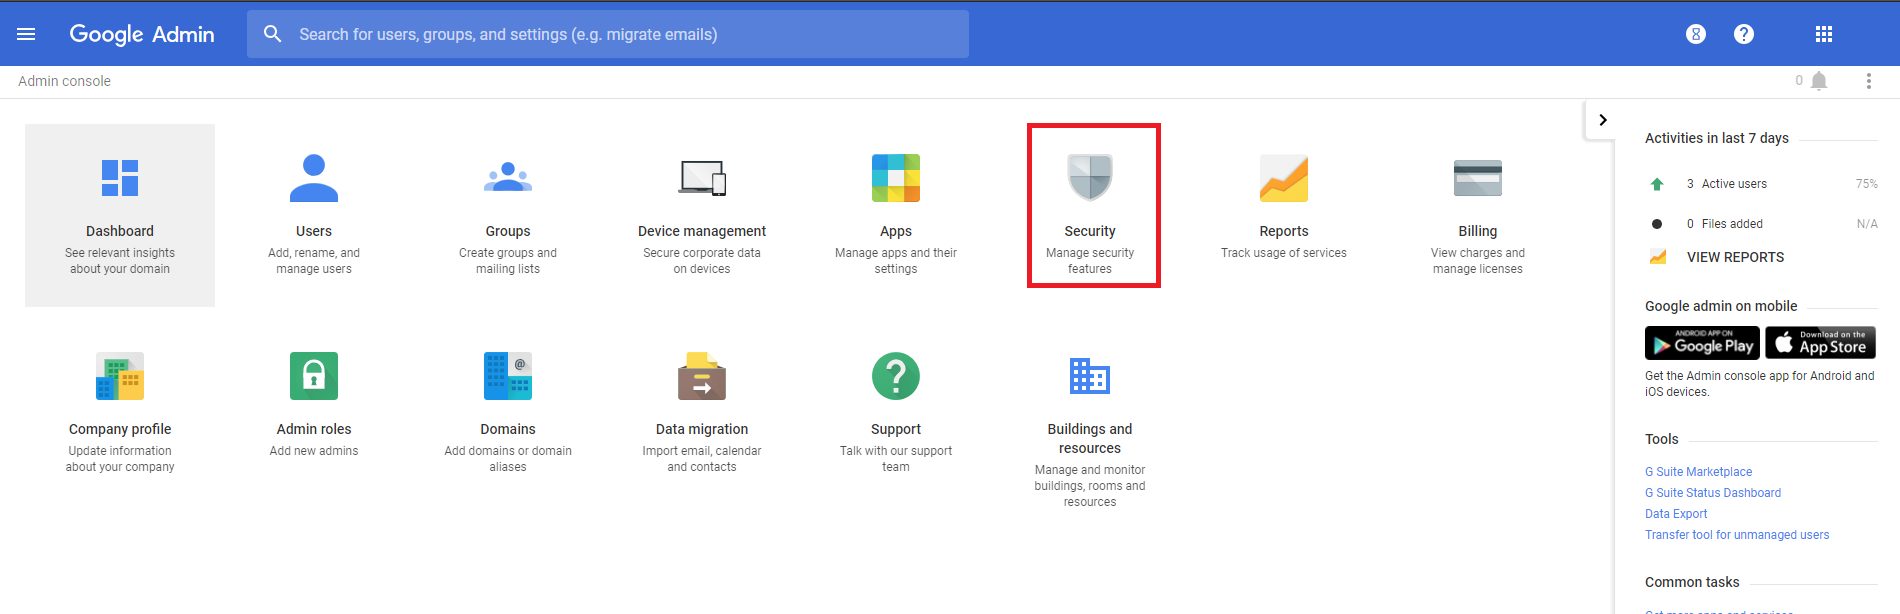Click the Google Admin logo

point(142,34)
